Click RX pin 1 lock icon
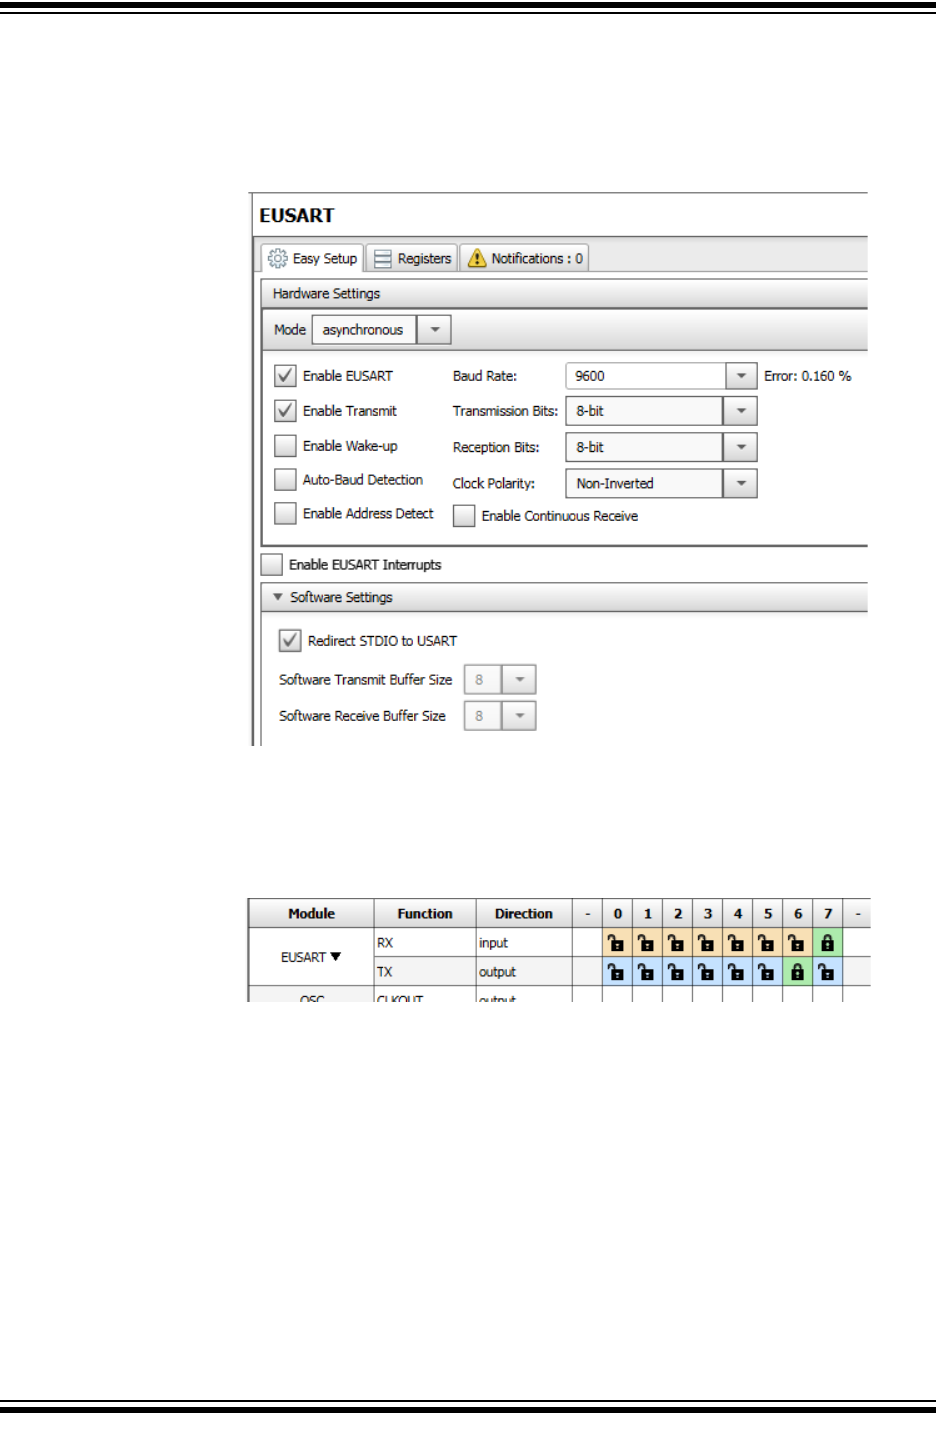 (x=646, y=943)
